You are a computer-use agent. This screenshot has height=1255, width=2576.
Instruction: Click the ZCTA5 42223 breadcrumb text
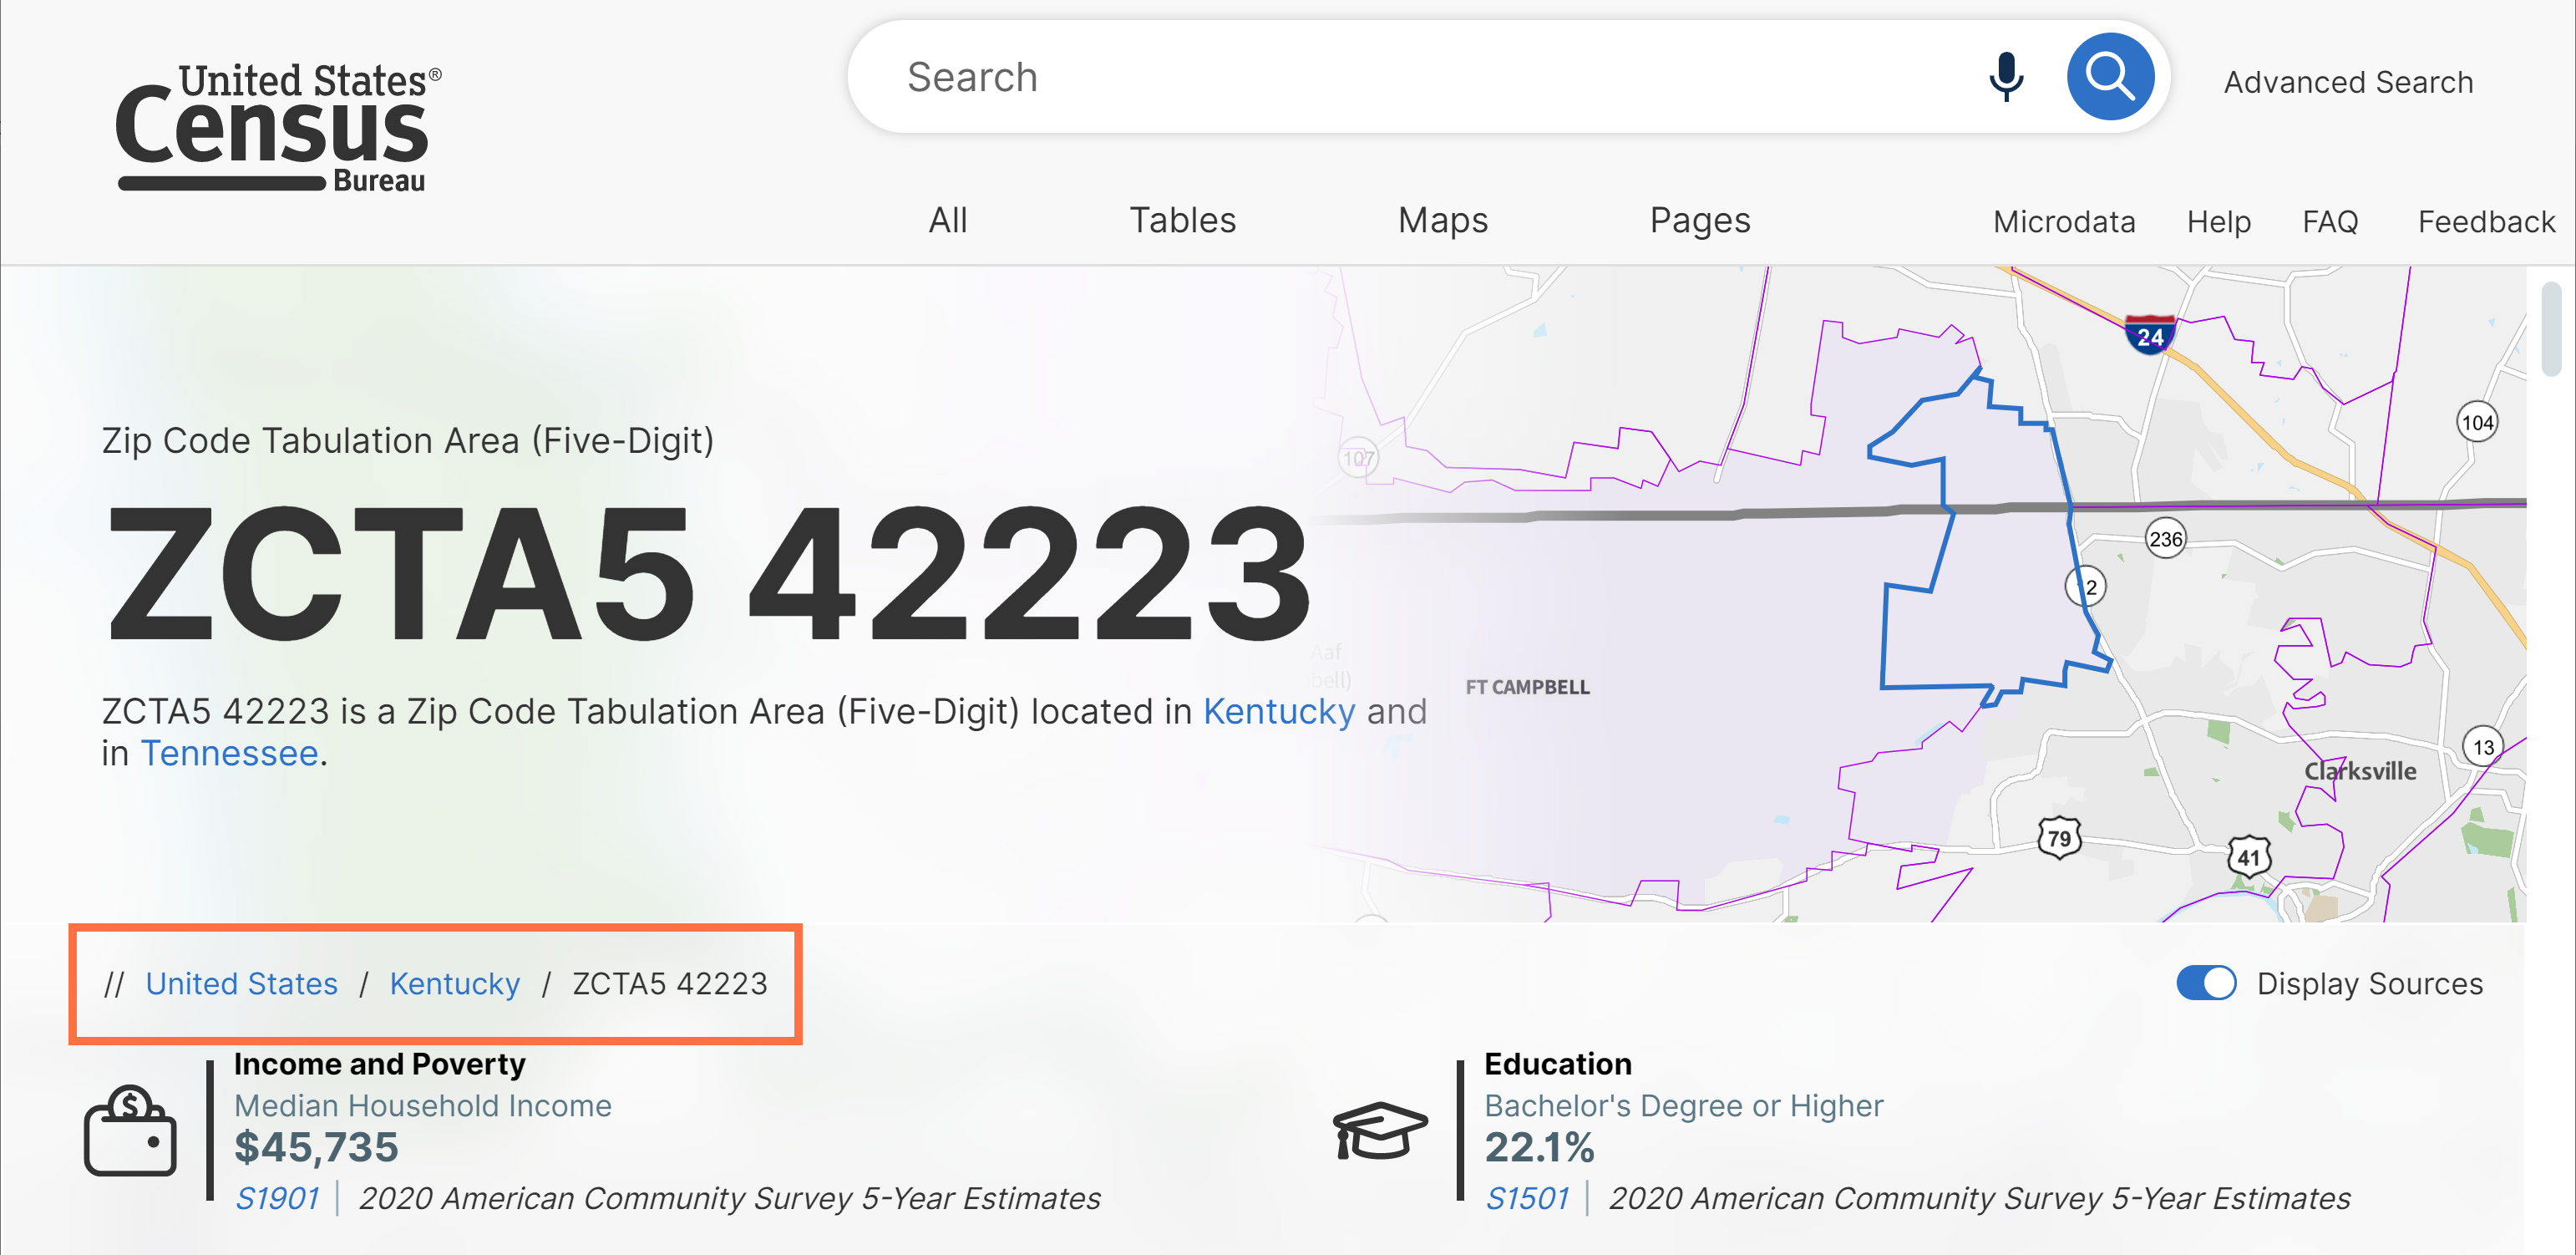(x=670, y=984)
